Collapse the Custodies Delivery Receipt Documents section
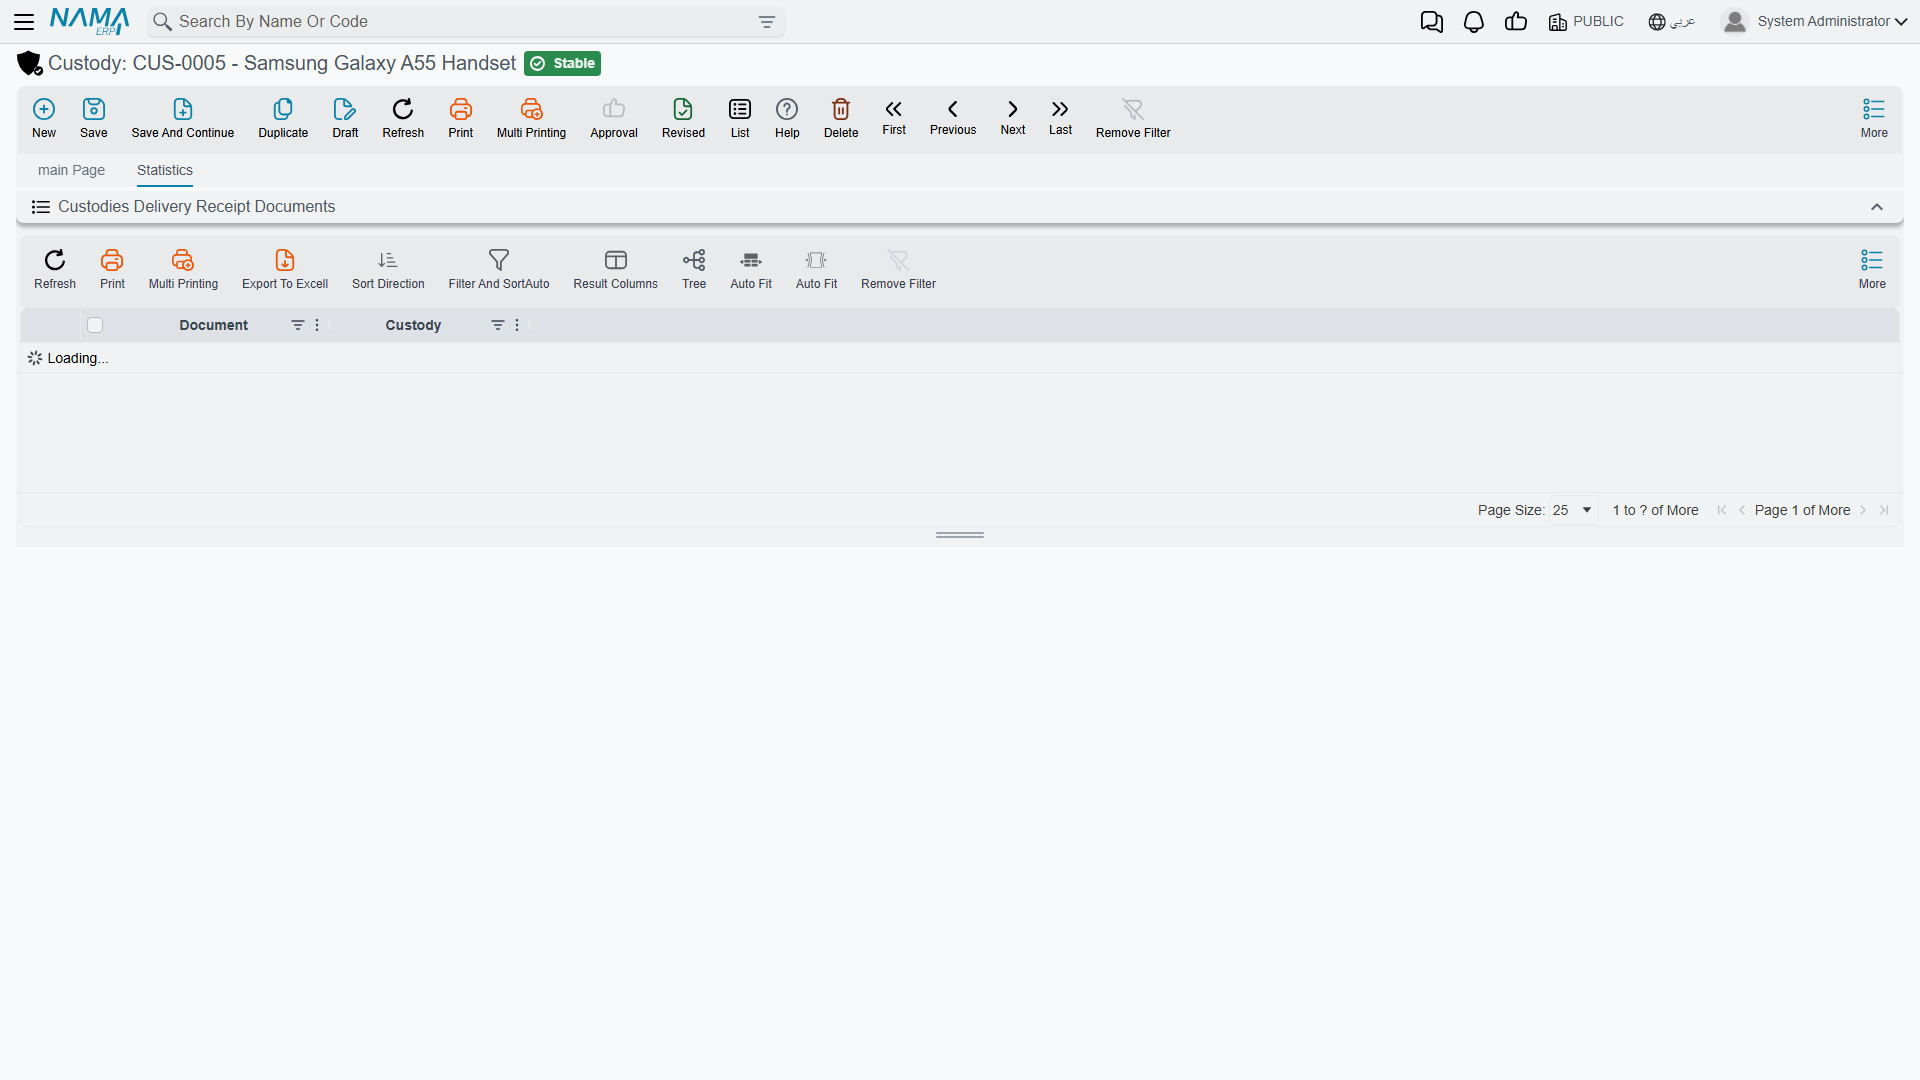Screen dimensions: 1920x1080 (1877, 207)
